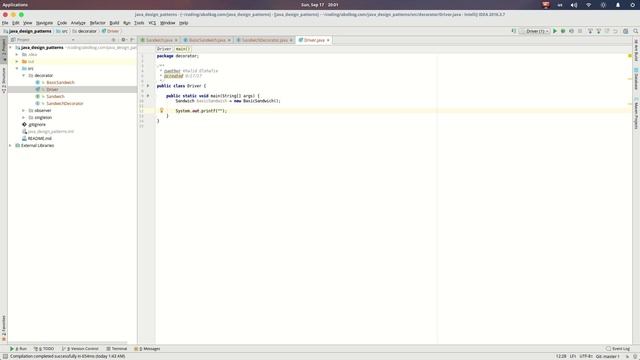The width and height of the screenshot is (640, 360).
Task: Click the main() editor breadcrumb
Action: (182, 49)
